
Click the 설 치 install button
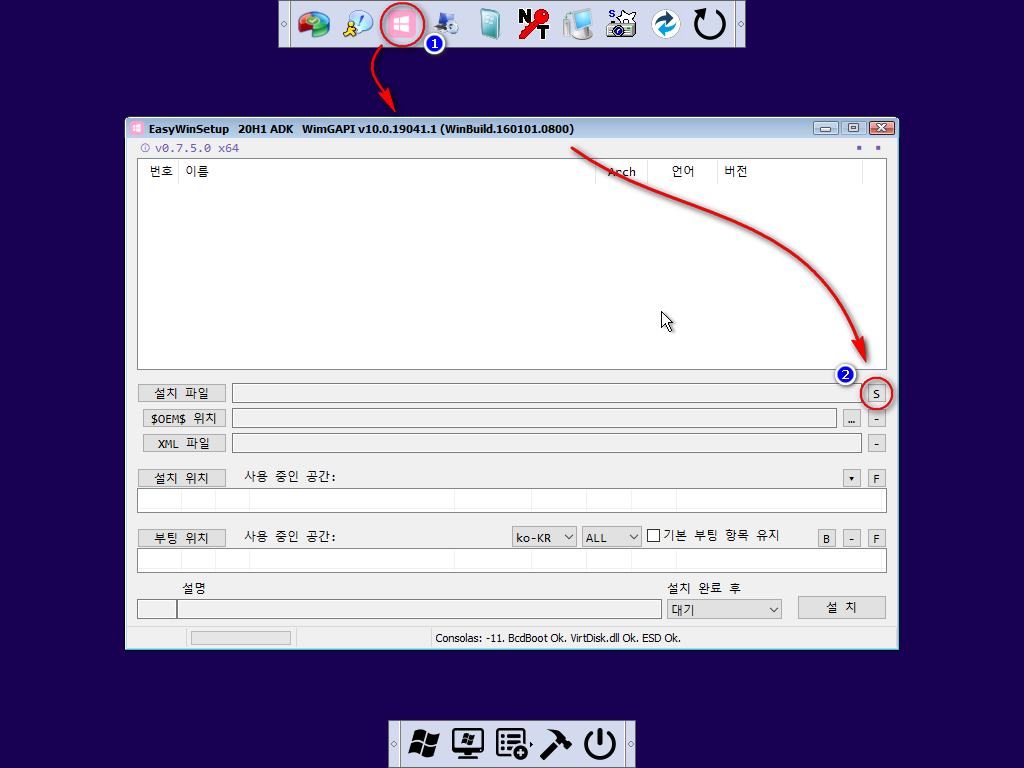[842, 607]
